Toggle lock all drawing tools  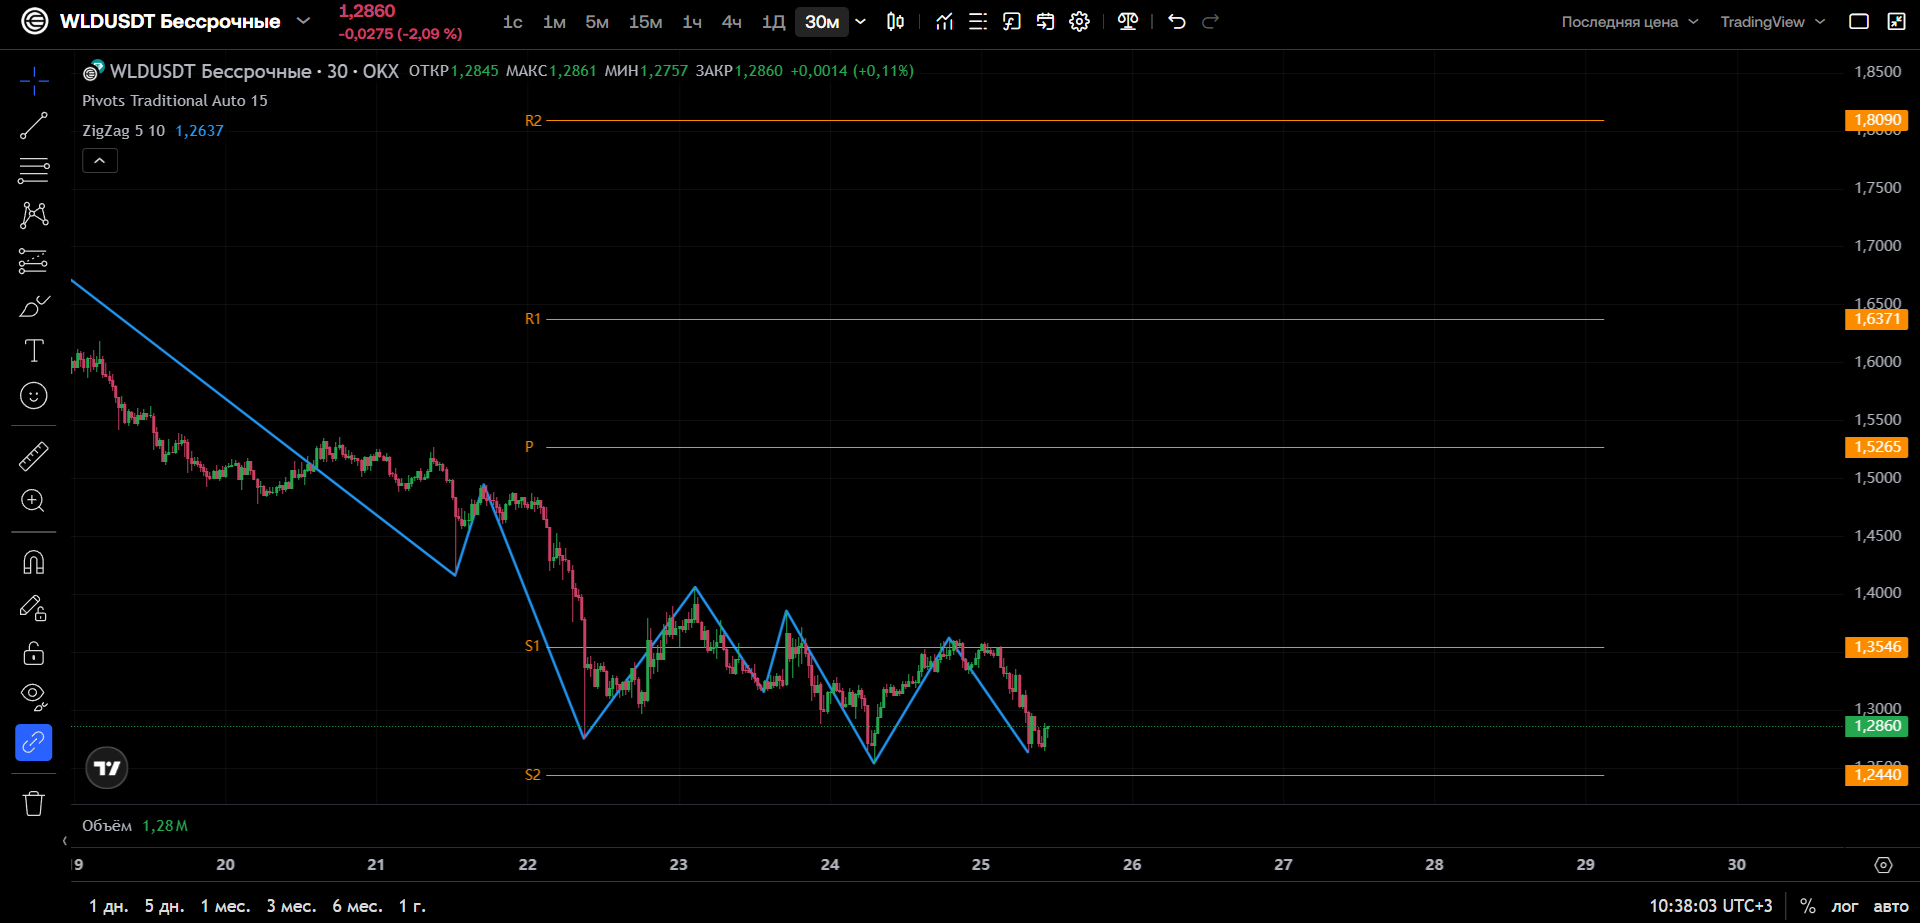(34, 653)
